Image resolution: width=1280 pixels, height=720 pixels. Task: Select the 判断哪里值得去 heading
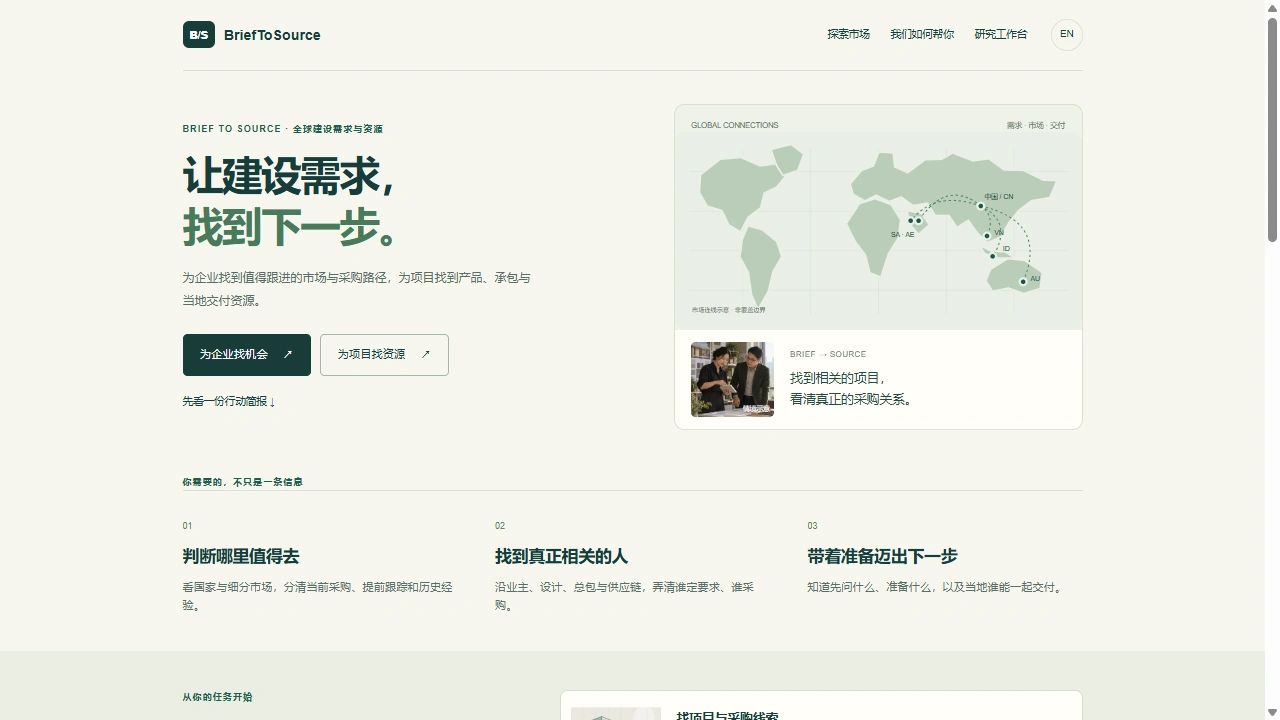tap(241, 556)
